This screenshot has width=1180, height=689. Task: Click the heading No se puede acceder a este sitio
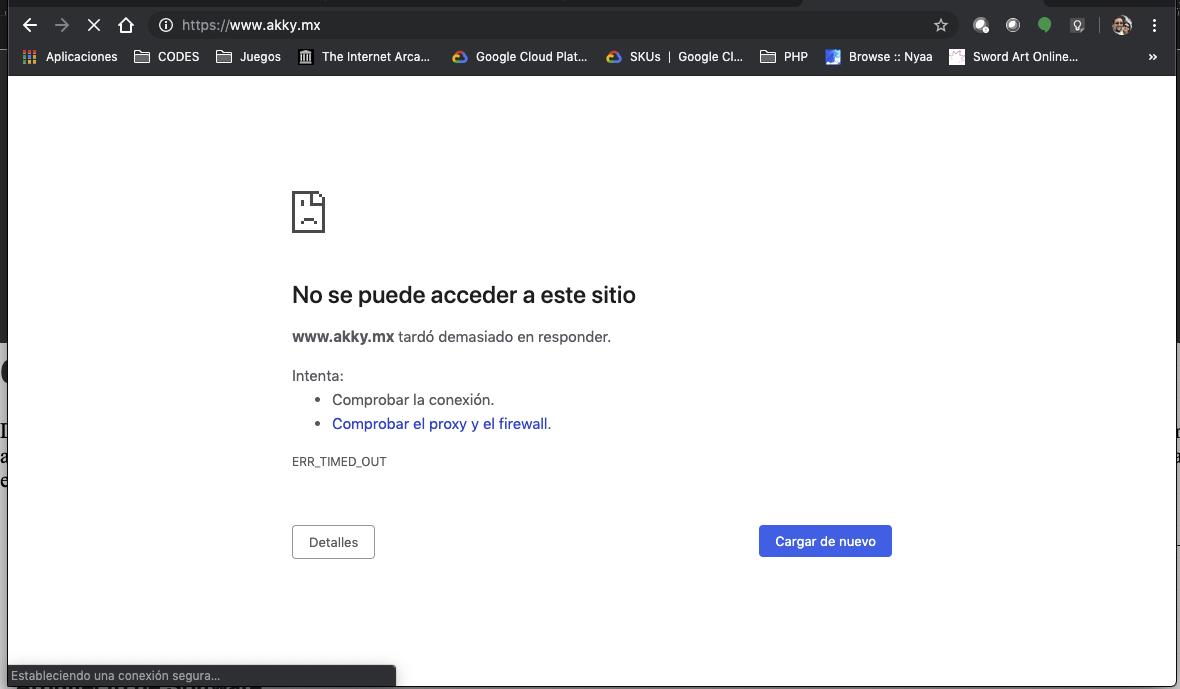click(x=464, y=295)
